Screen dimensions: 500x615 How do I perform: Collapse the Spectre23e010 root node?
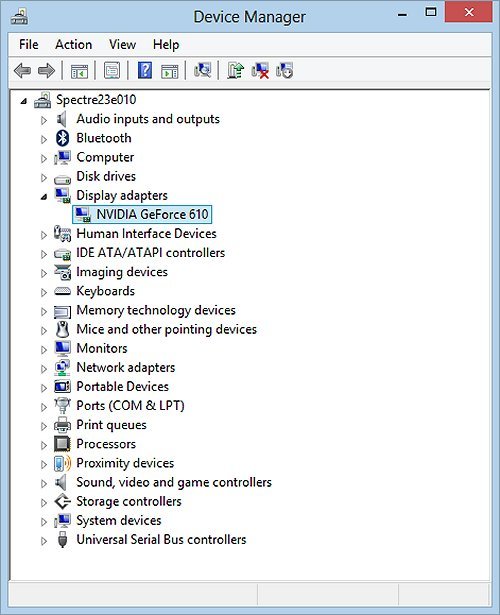pos(24,101)
